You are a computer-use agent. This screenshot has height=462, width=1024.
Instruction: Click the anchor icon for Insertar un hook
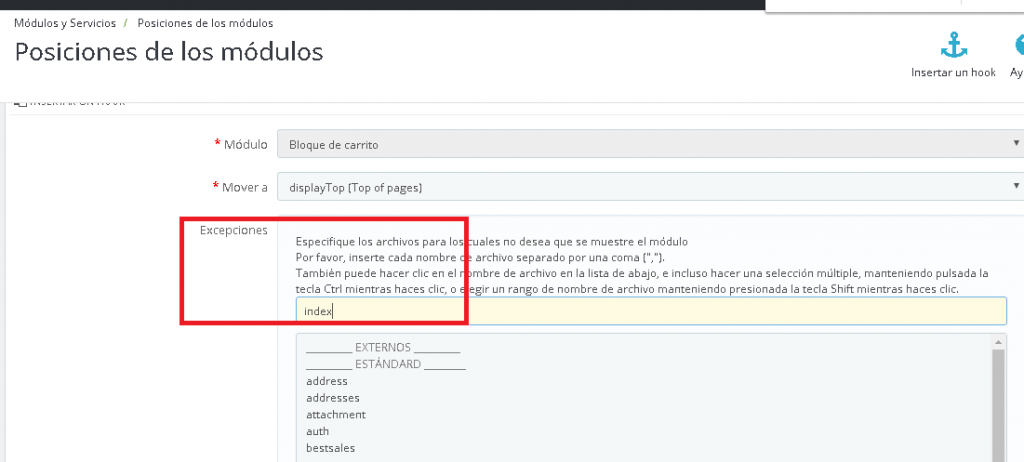952,45
